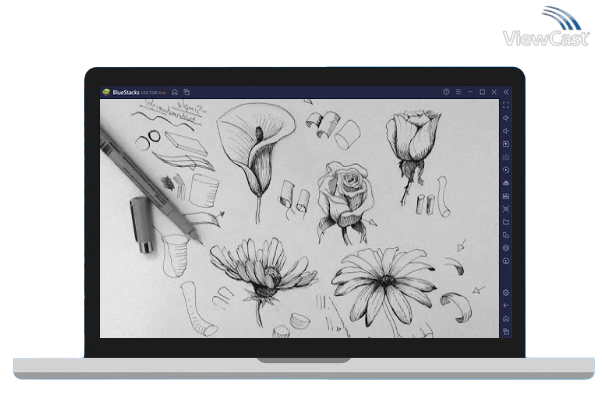Image resolution: width=602 pixels, height=414 pixels.
Task: Take a screenshot using the side toolbar icon
Action: [506, 209]
